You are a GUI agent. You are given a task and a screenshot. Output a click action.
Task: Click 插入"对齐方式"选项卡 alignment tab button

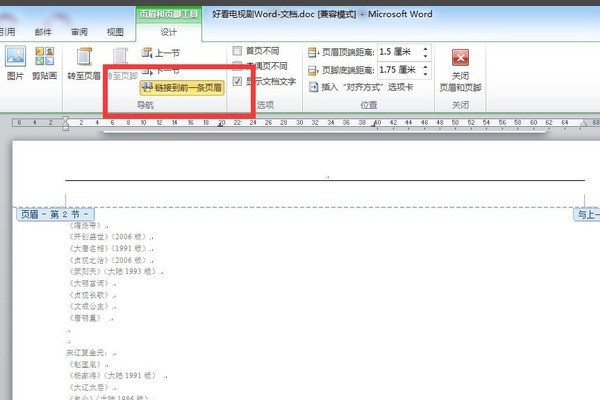(361, 87)
